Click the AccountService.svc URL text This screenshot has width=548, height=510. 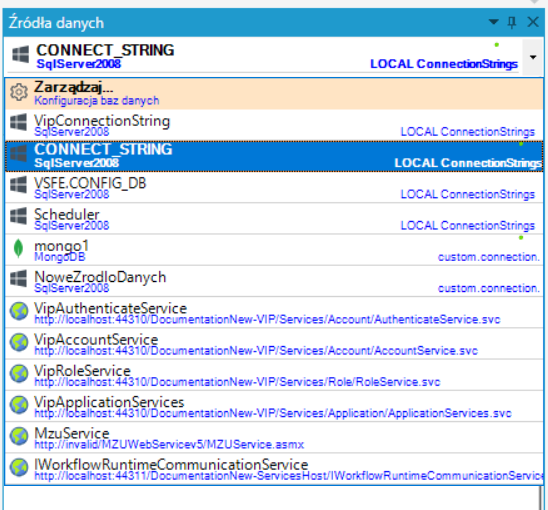coord(256,351)
